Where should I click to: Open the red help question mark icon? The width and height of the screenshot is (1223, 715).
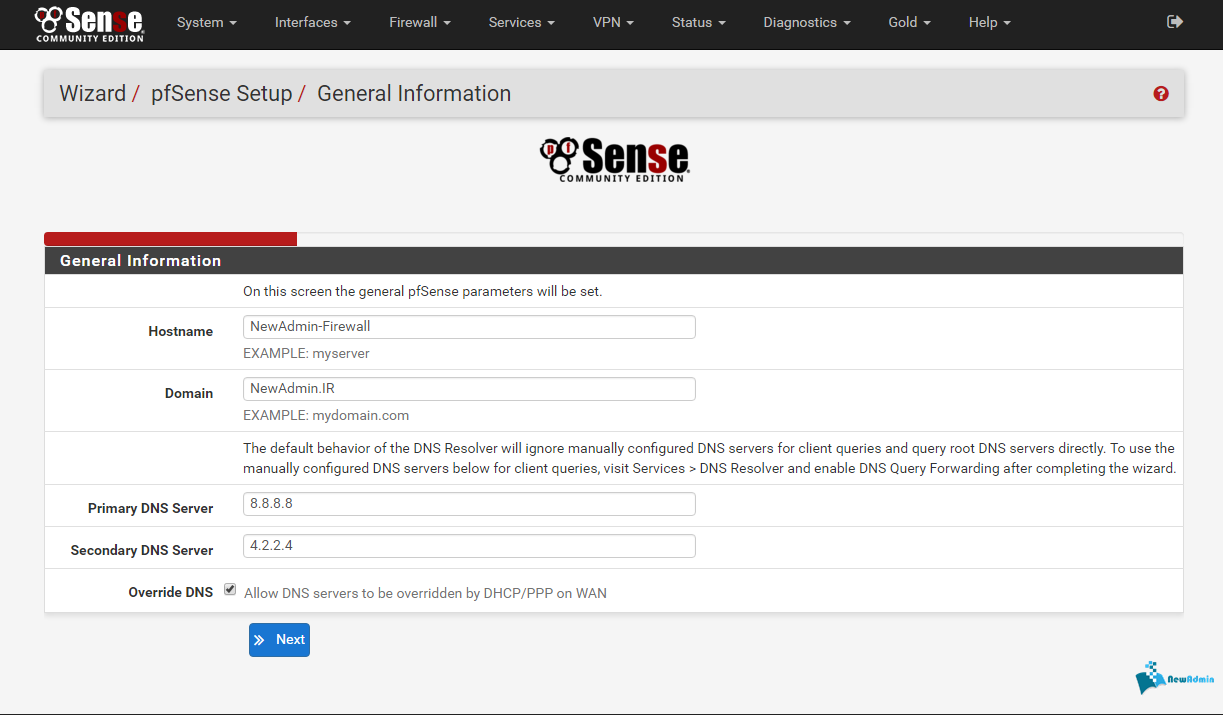[1161, 94]
